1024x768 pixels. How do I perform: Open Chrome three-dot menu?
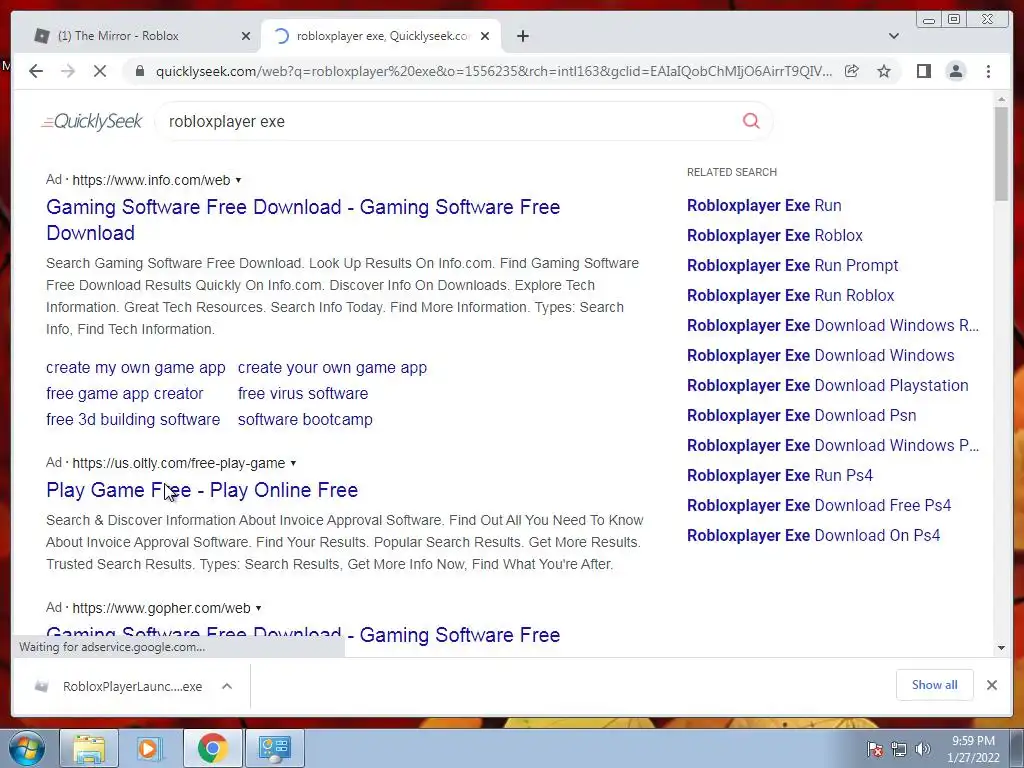989,71
